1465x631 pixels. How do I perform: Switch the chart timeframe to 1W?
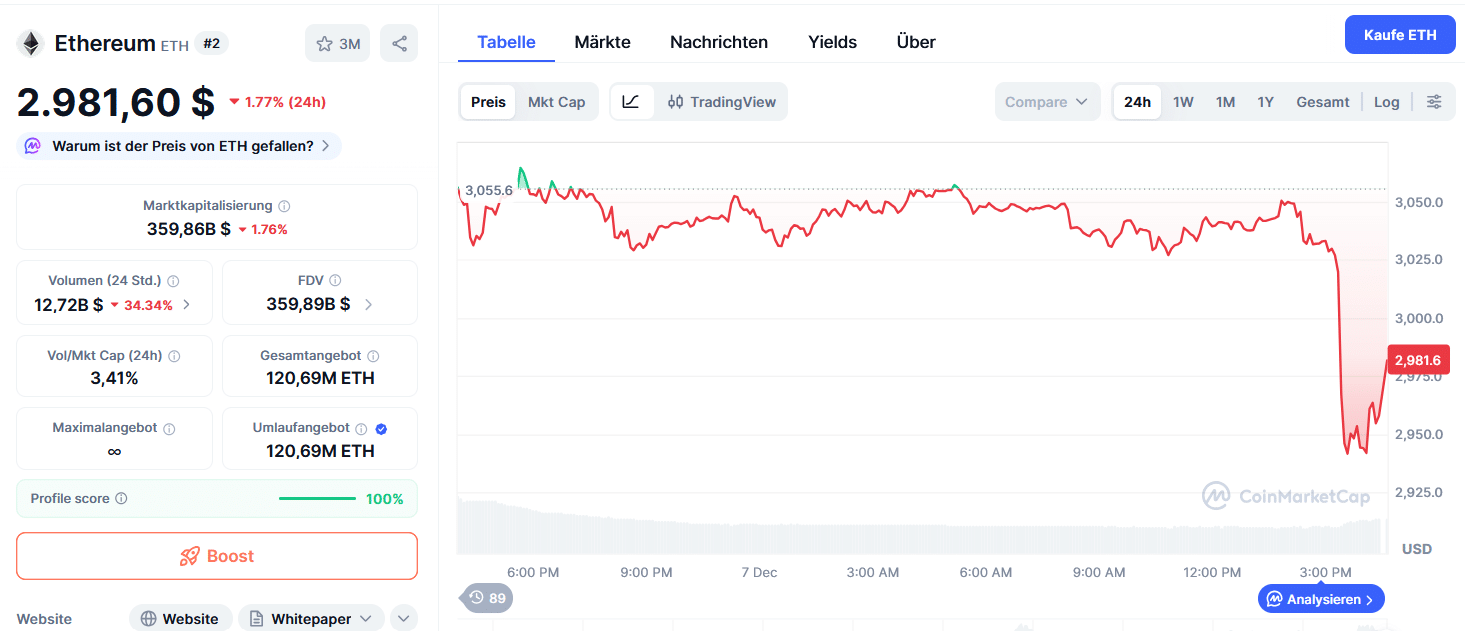pyautogui.click(x=1182, y=101)
